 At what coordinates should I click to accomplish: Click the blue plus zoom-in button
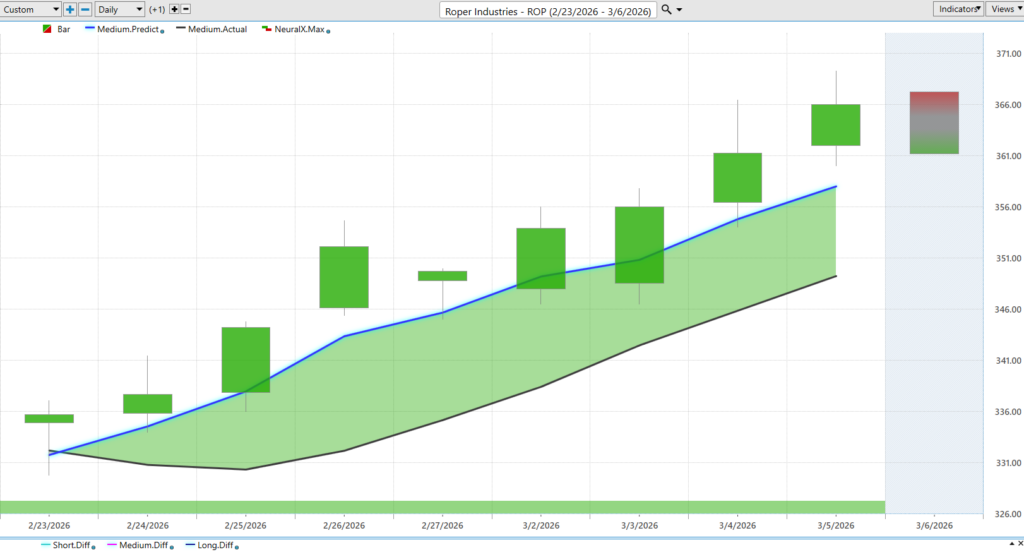[x=70, y=9]
